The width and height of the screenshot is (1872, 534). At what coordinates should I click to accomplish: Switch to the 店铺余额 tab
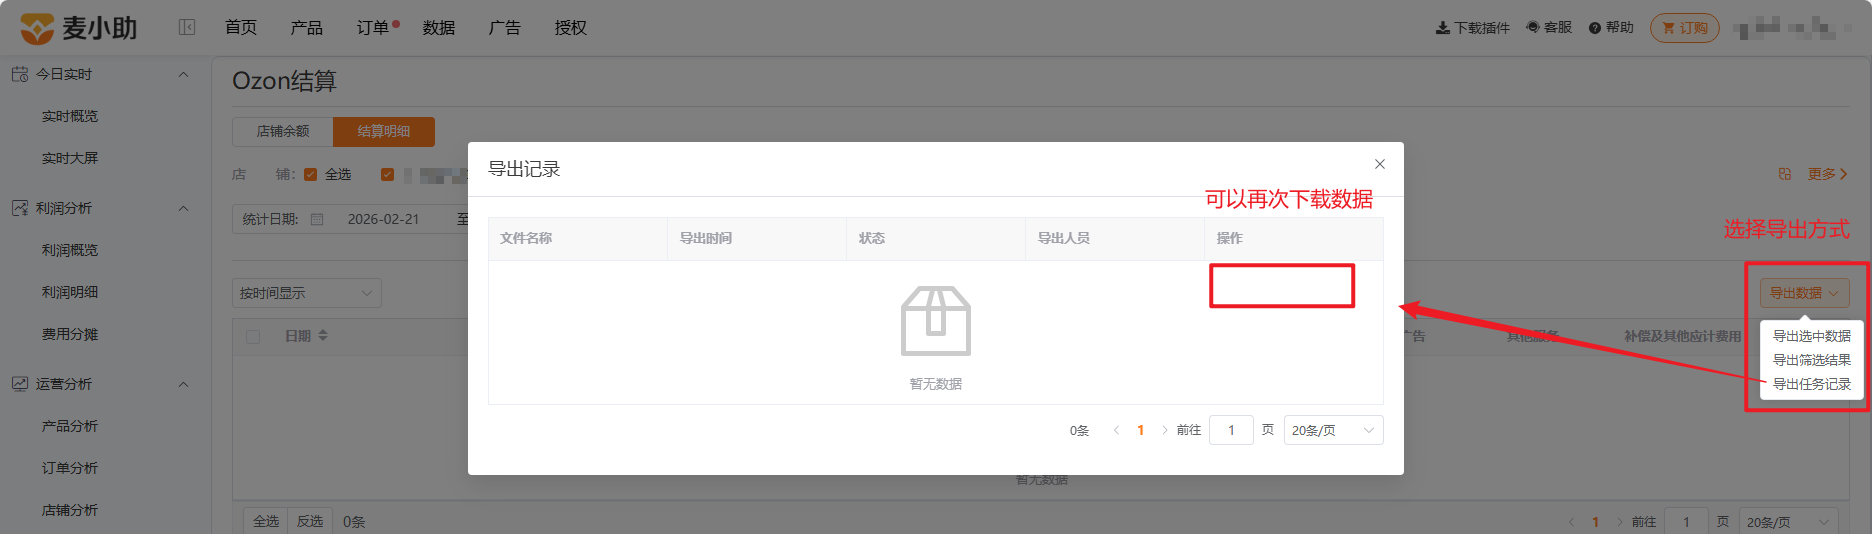coord(282,131)
